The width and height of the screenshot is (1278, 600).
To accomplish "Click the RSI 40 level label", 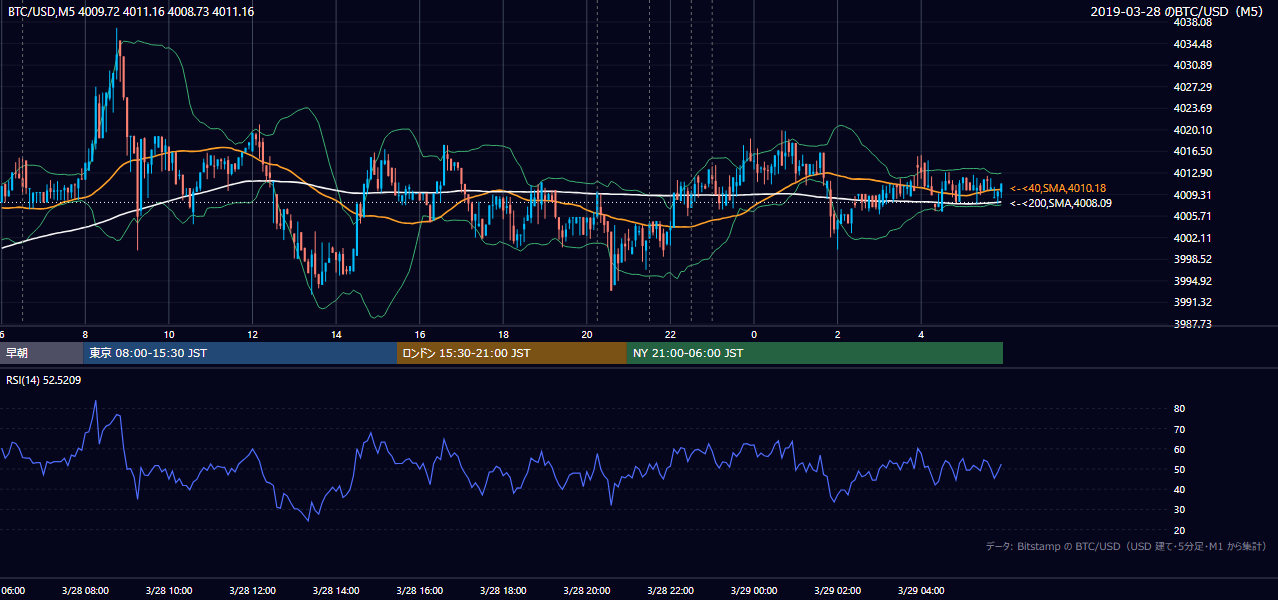I will 1179,489.
